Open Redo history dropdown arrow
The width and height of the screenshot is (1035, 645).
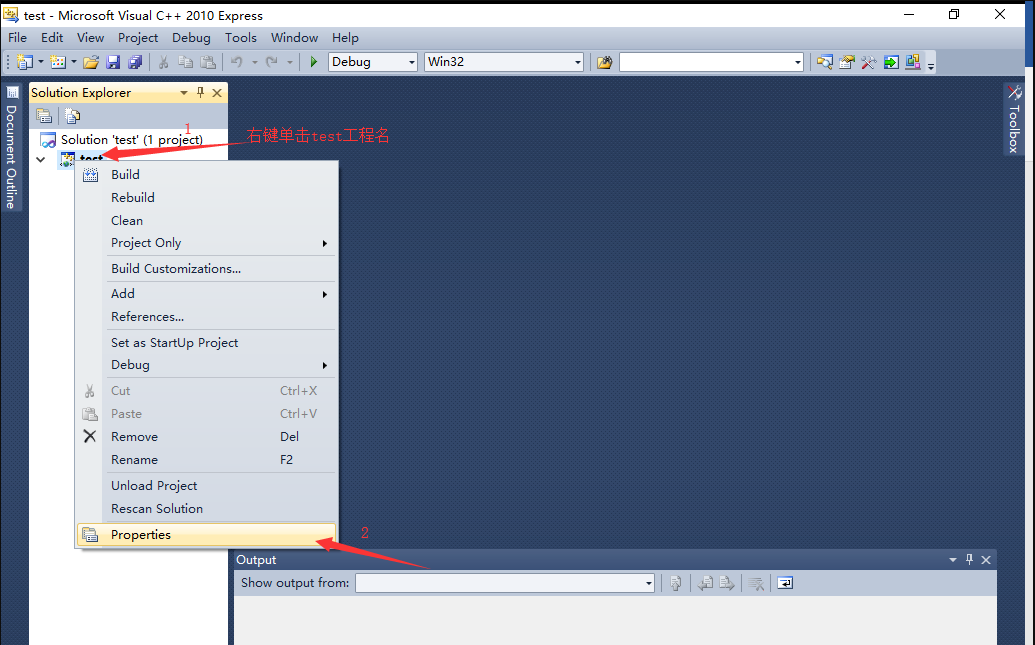click(289, 62)
